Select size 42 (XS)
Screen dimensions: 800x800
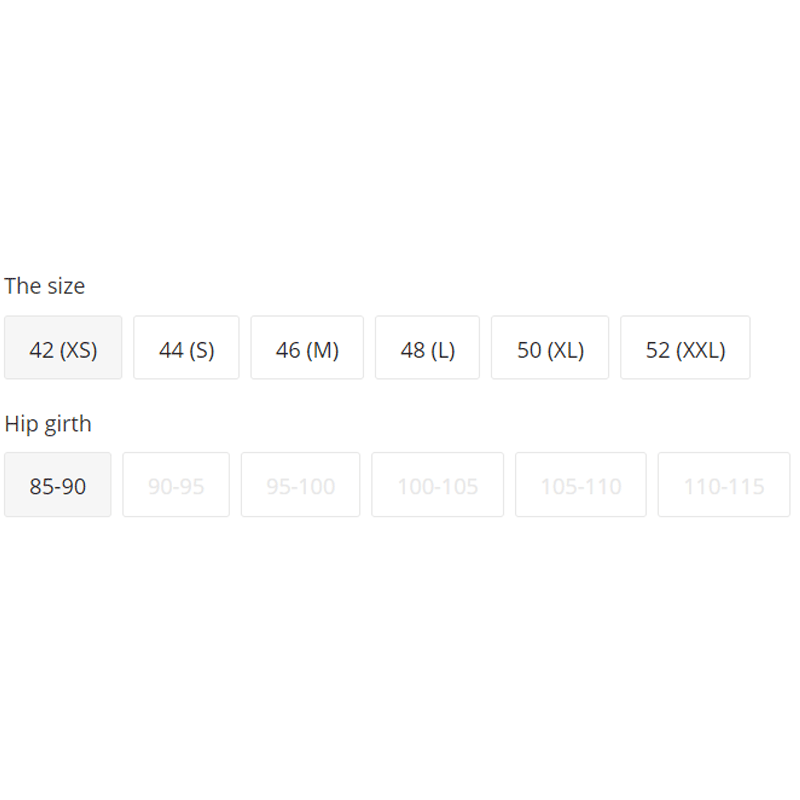(63, 348)
